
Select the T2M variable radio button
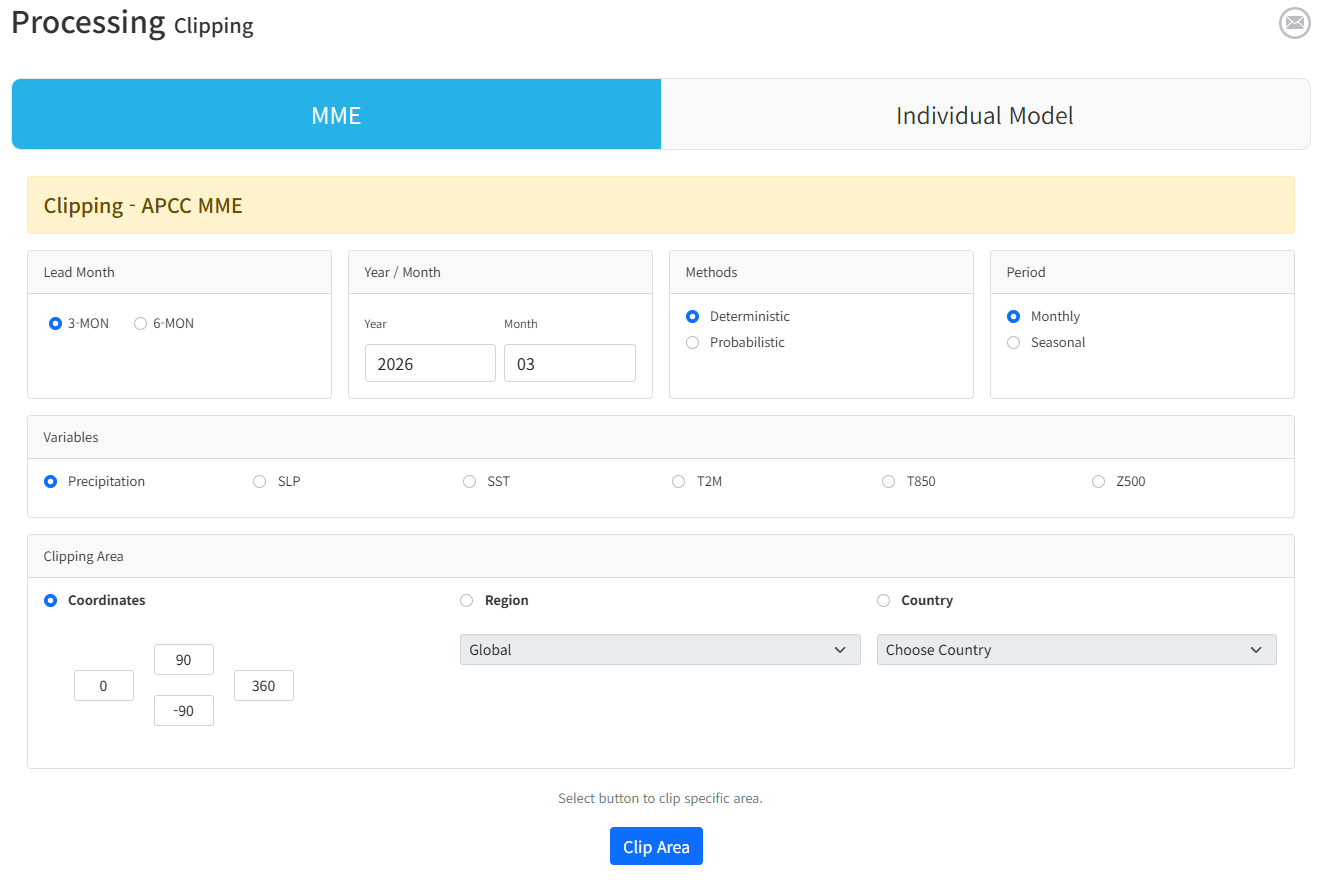tap(679, 482)
